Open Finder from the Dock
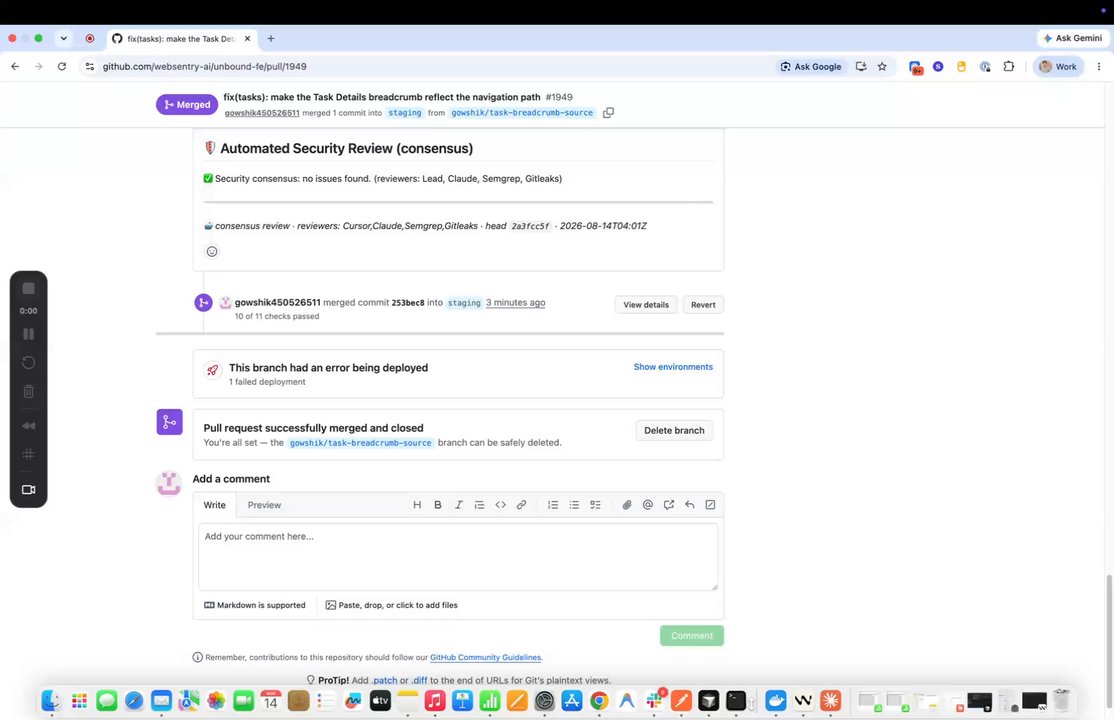Screen dimensions: 1114x720 pos(50,701)
